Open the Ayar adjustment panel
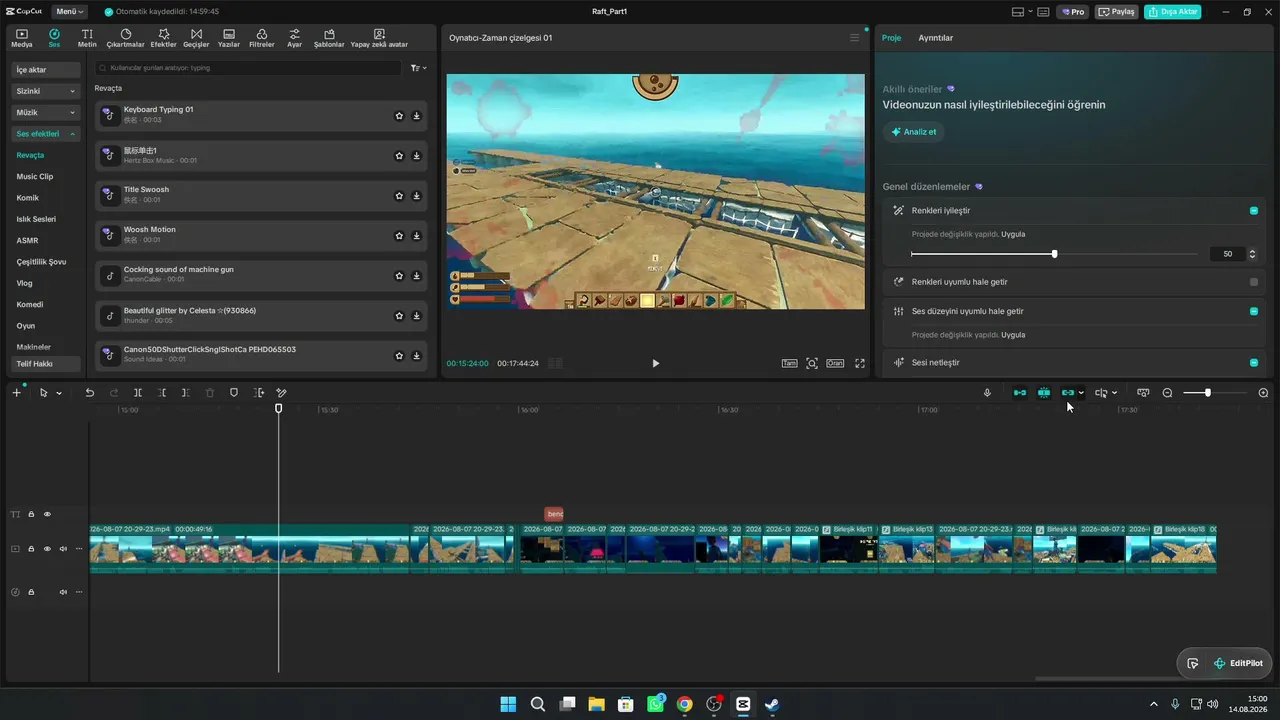Viewport: 1280px width, 720px height. tap(294, 38)
